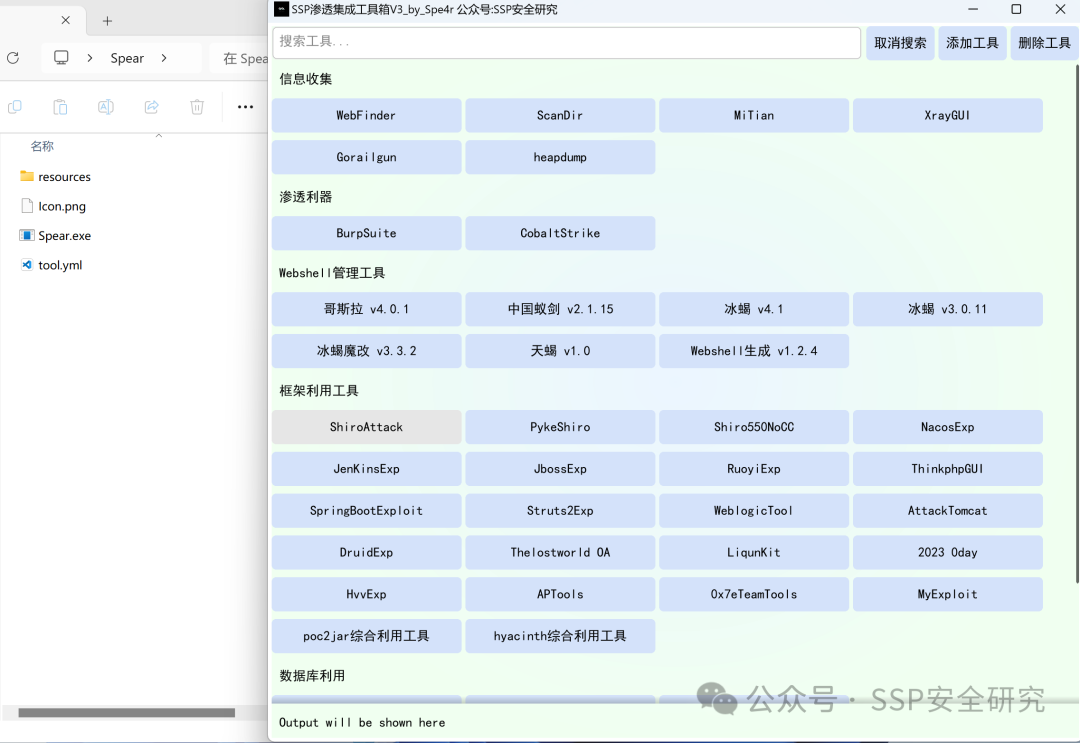Launch 0x7eTeamTools
The height and width of the screenshot is (743, 1080).
point(754,594)
